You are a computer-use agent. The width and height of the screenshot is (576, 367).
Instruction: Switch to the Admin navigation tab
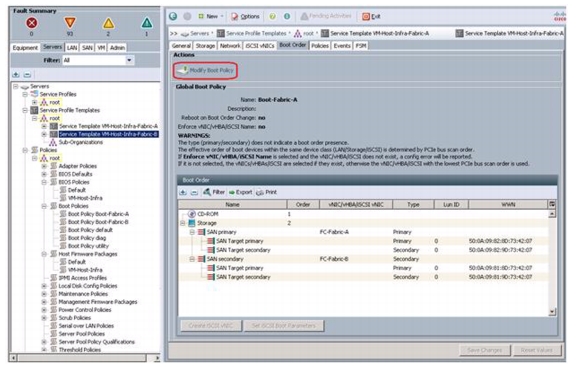117,47
